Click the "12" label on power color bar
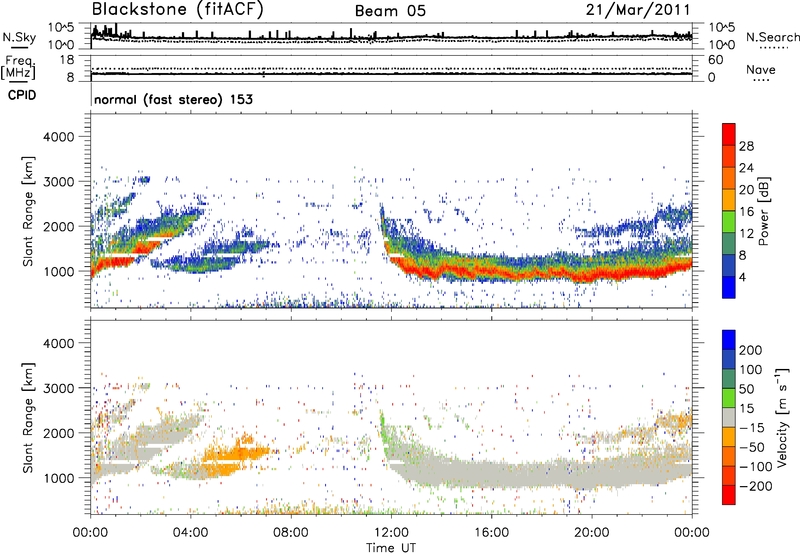800x554 pixels. (746, 234)
